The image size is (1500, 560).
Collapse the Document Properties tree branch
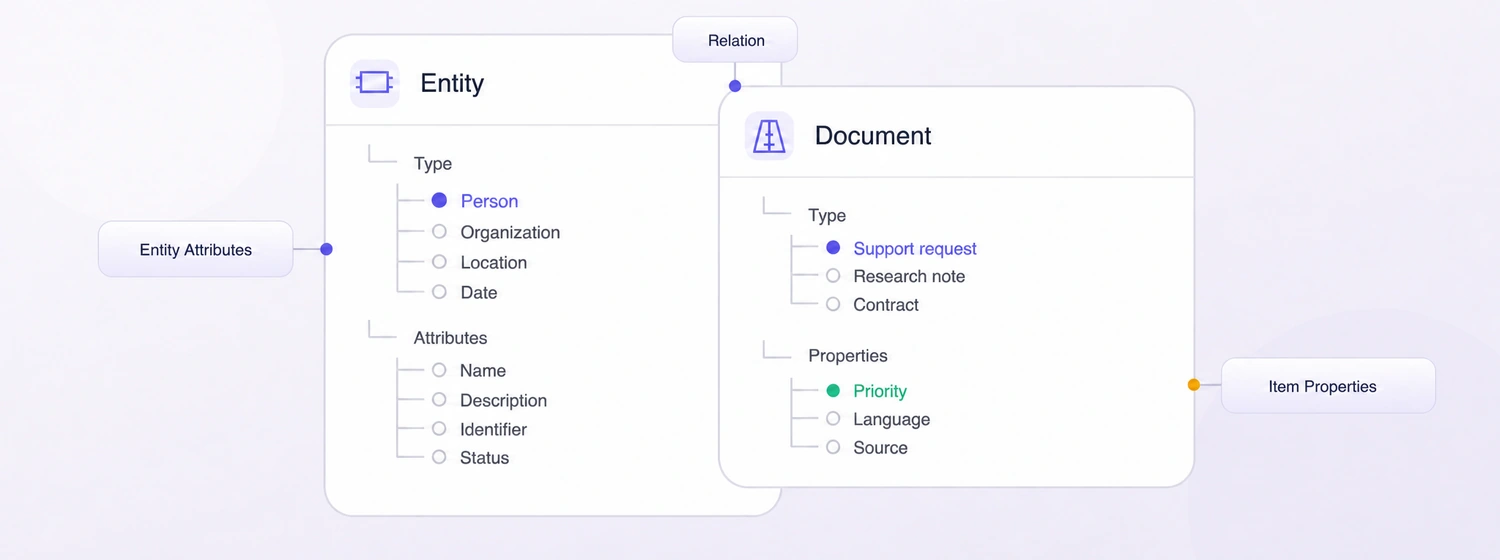(778, 348)
